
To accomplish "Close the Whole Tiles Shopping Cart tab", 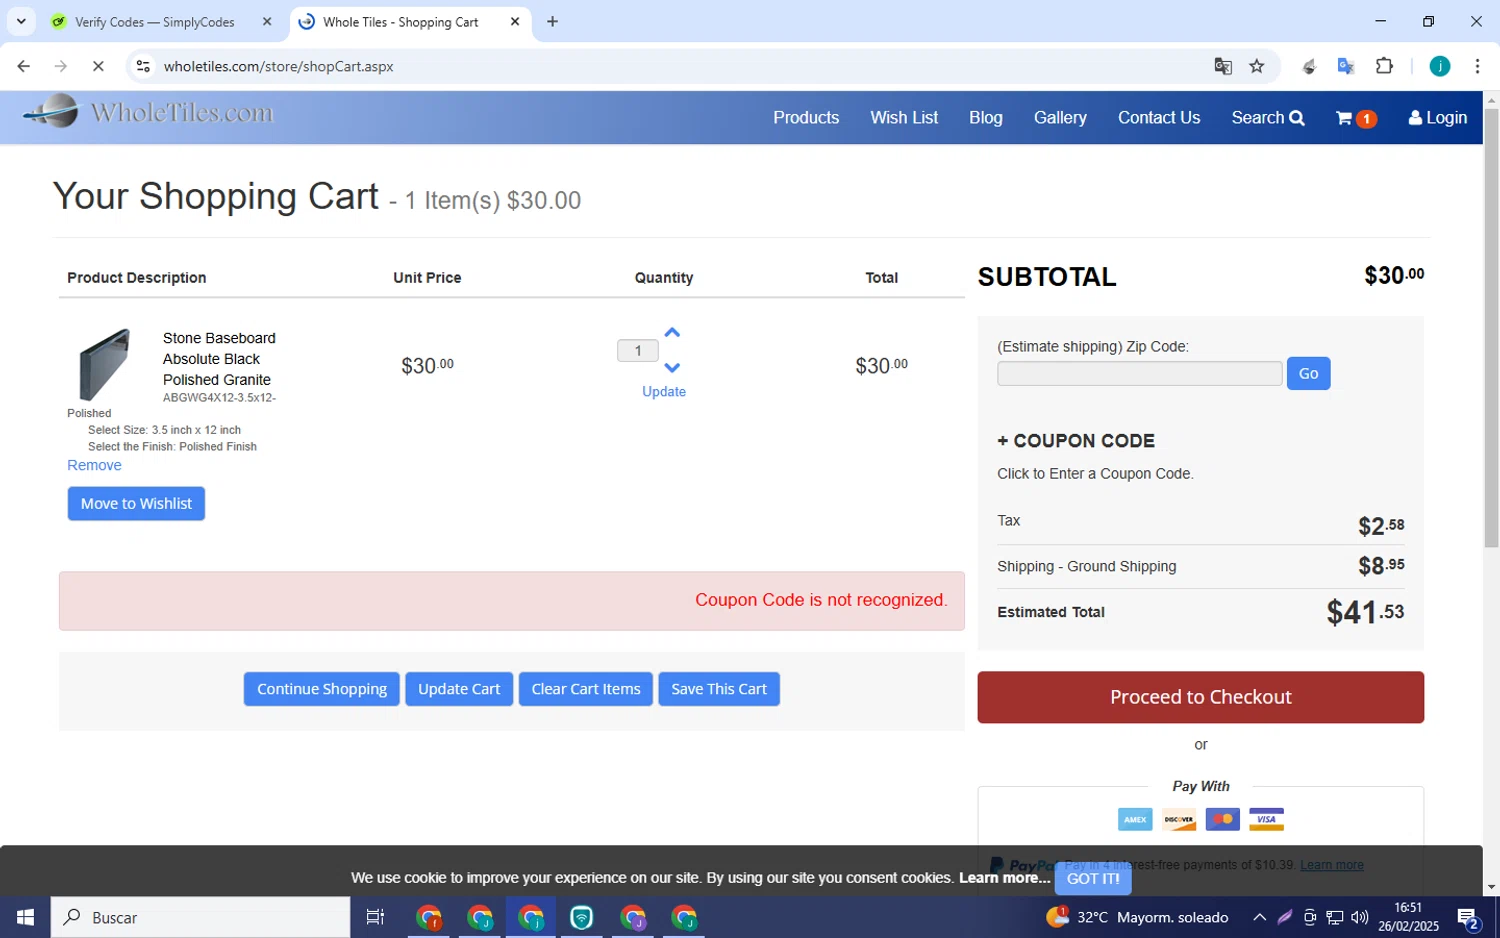I will point(515,22).
